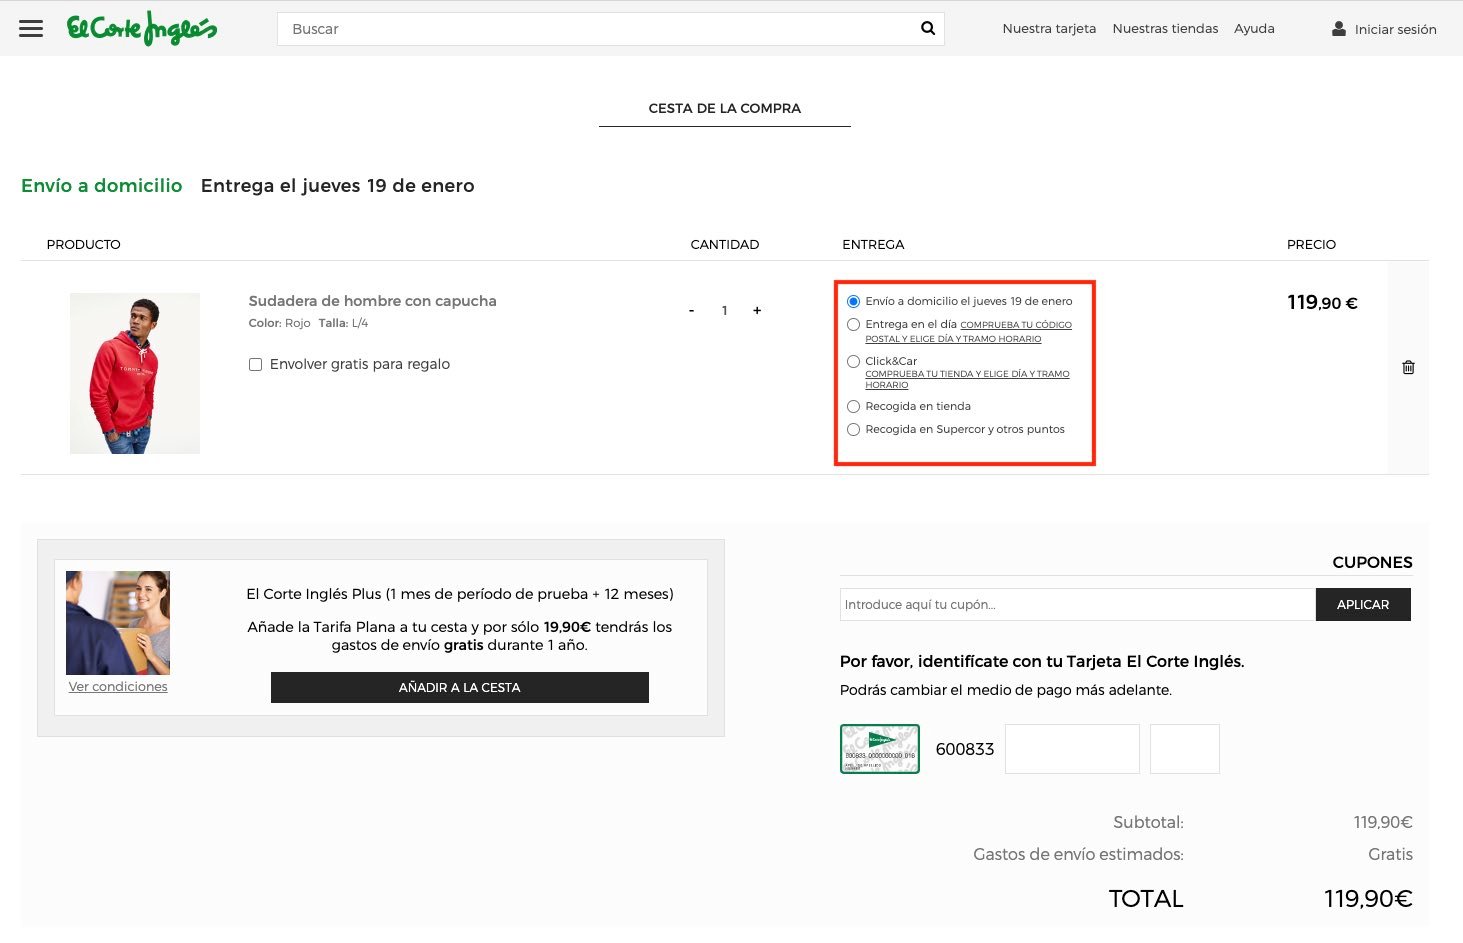Click the user profile icon
The height and width of the screenshot is (943, 1463).
click(1338, 29)
